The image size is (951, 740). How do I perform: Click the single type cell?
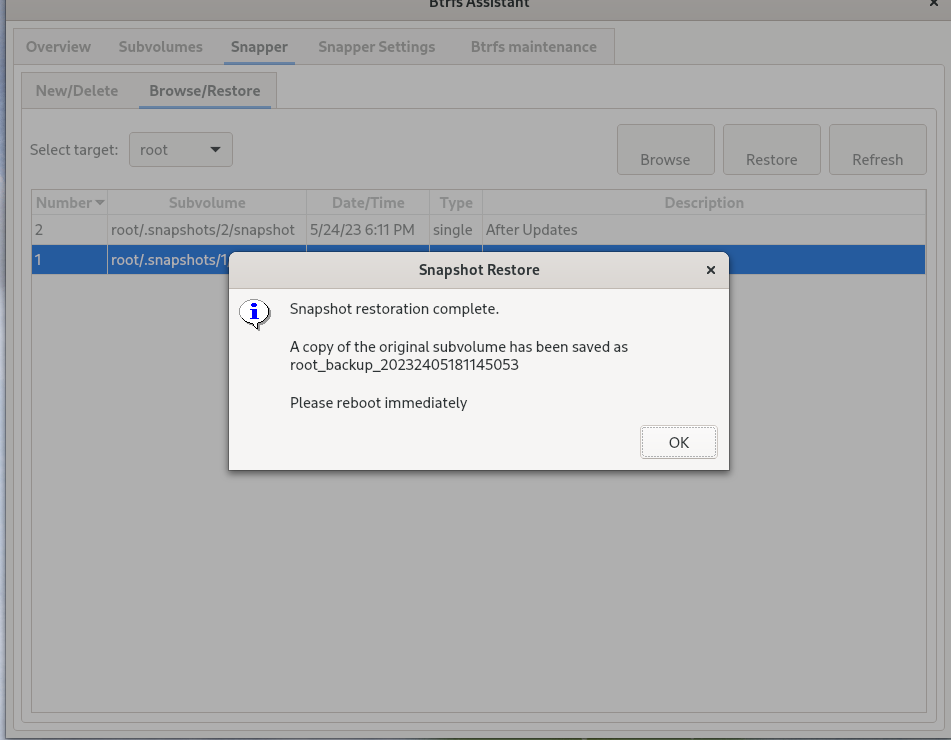pos(456,230)
